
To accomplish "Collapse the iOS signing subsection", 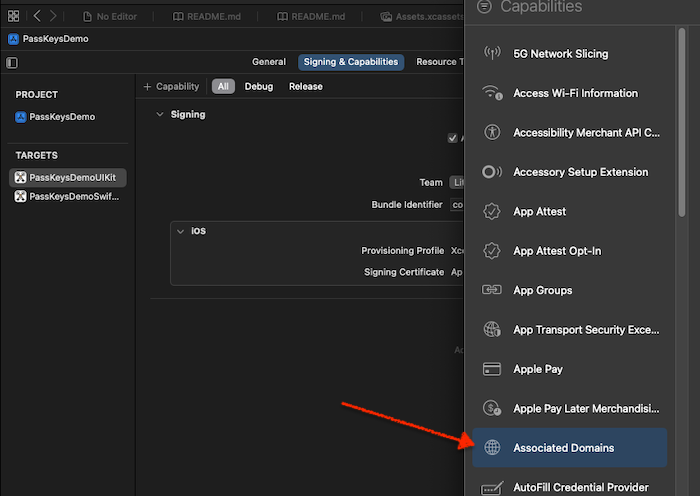I will click(180, 231).
